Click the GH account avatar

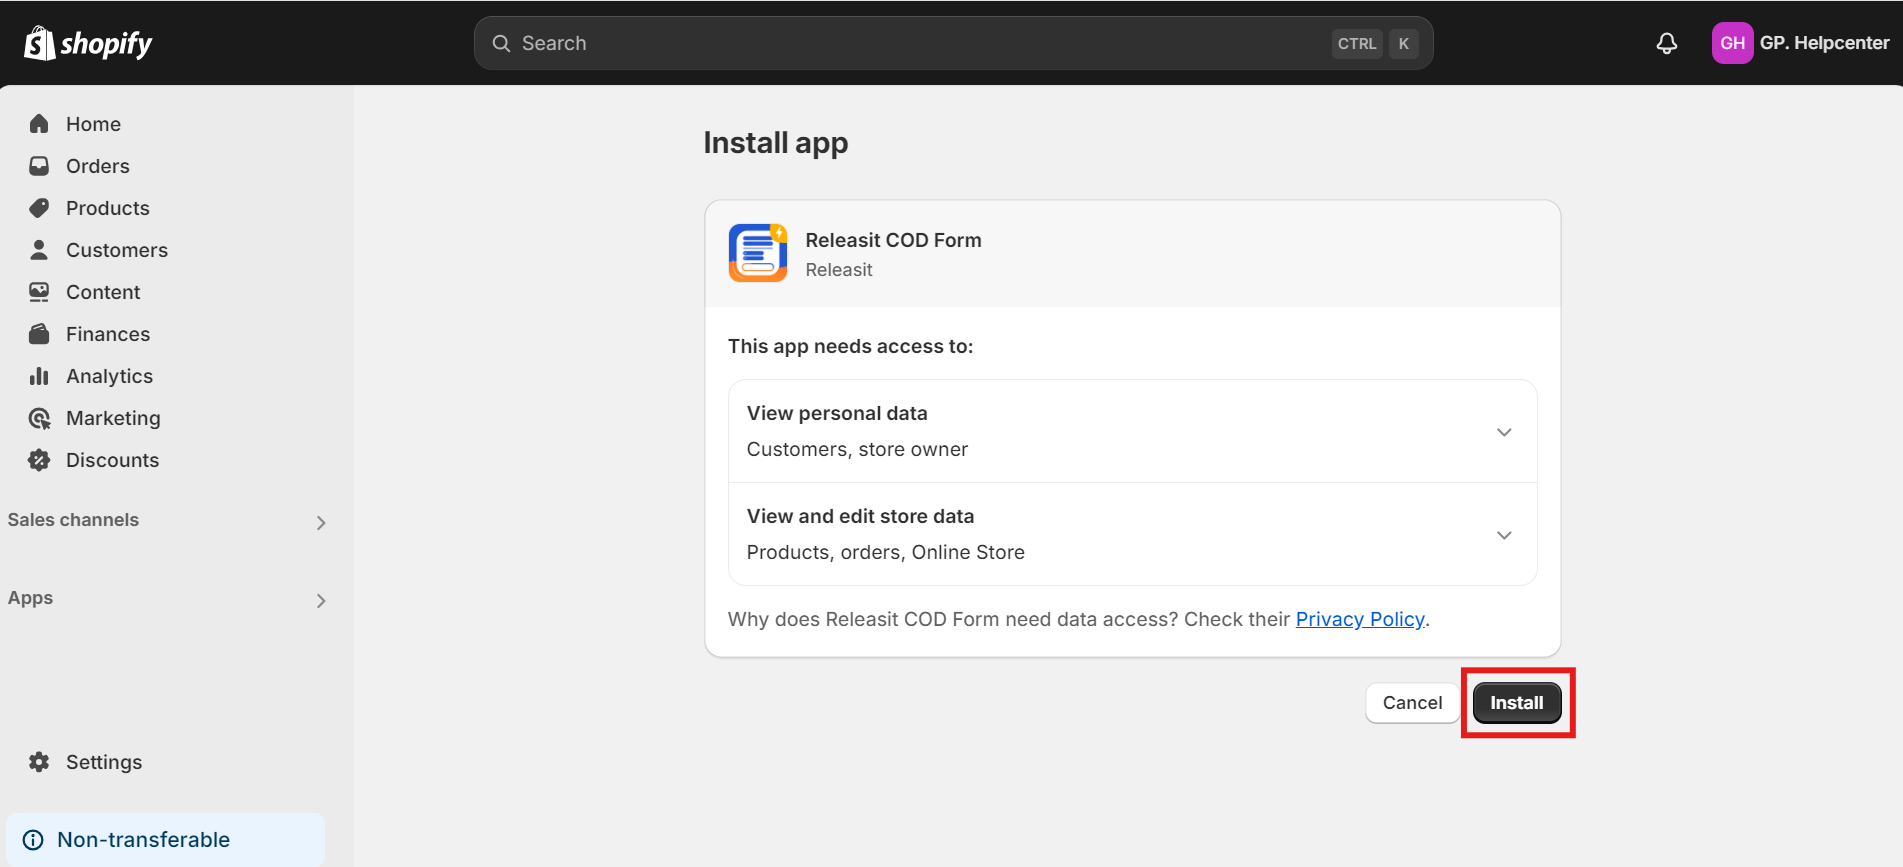click(x=1732, y=43)
